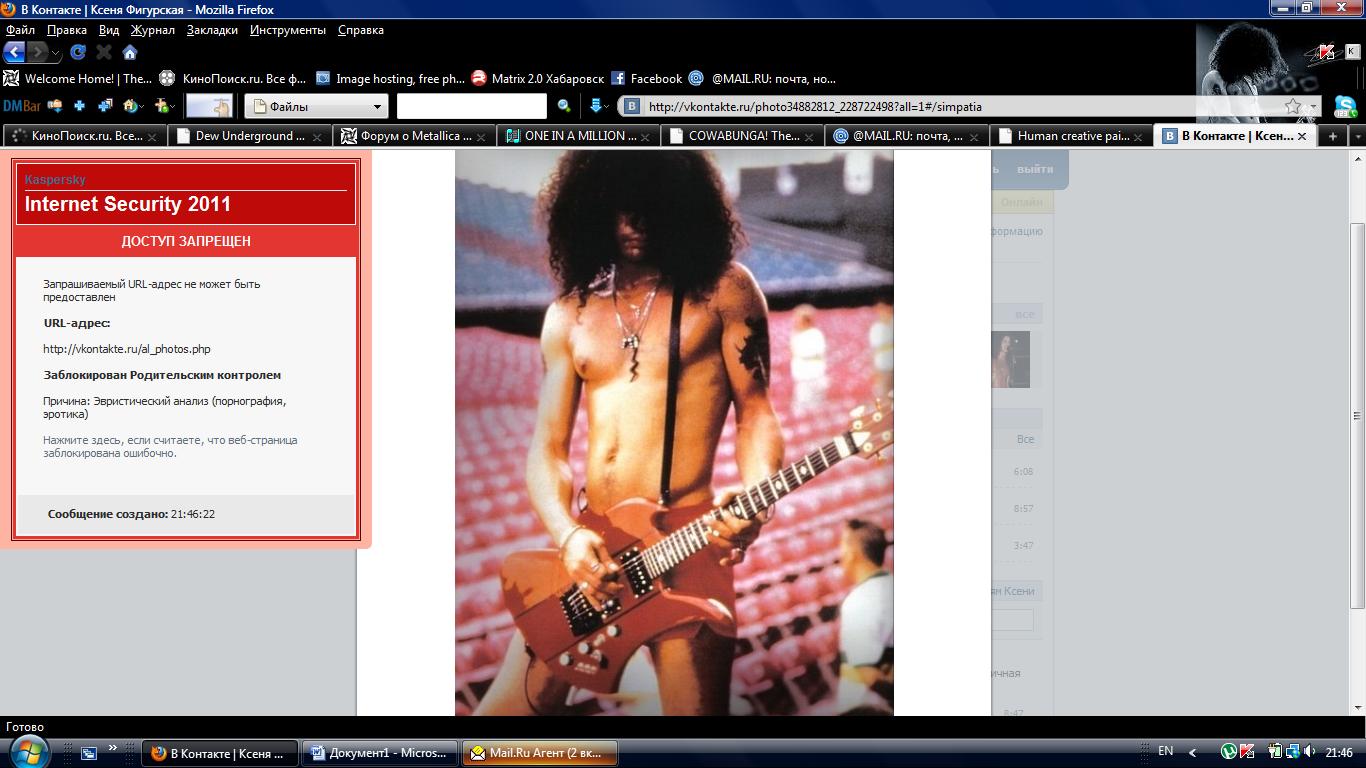This screenshot has width=1366, height=768.
Task: Open the Закладки menu
Action: (212, 30)
